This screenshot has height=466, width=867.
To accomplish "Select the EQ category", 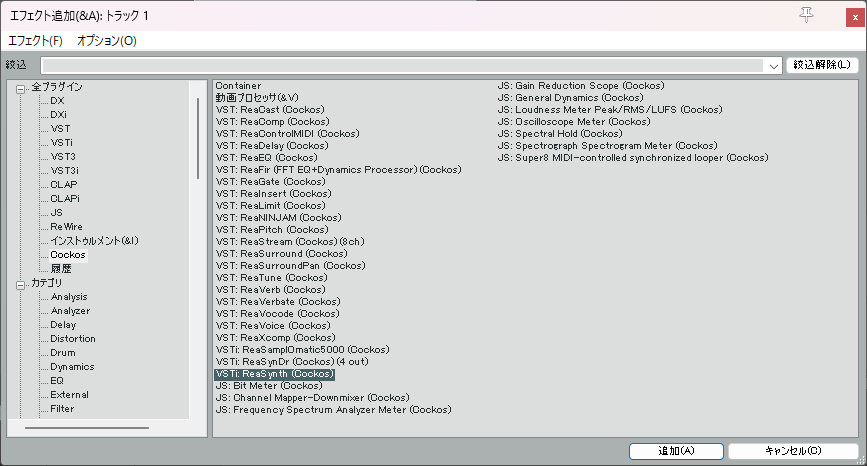I will tap(57, 381).
